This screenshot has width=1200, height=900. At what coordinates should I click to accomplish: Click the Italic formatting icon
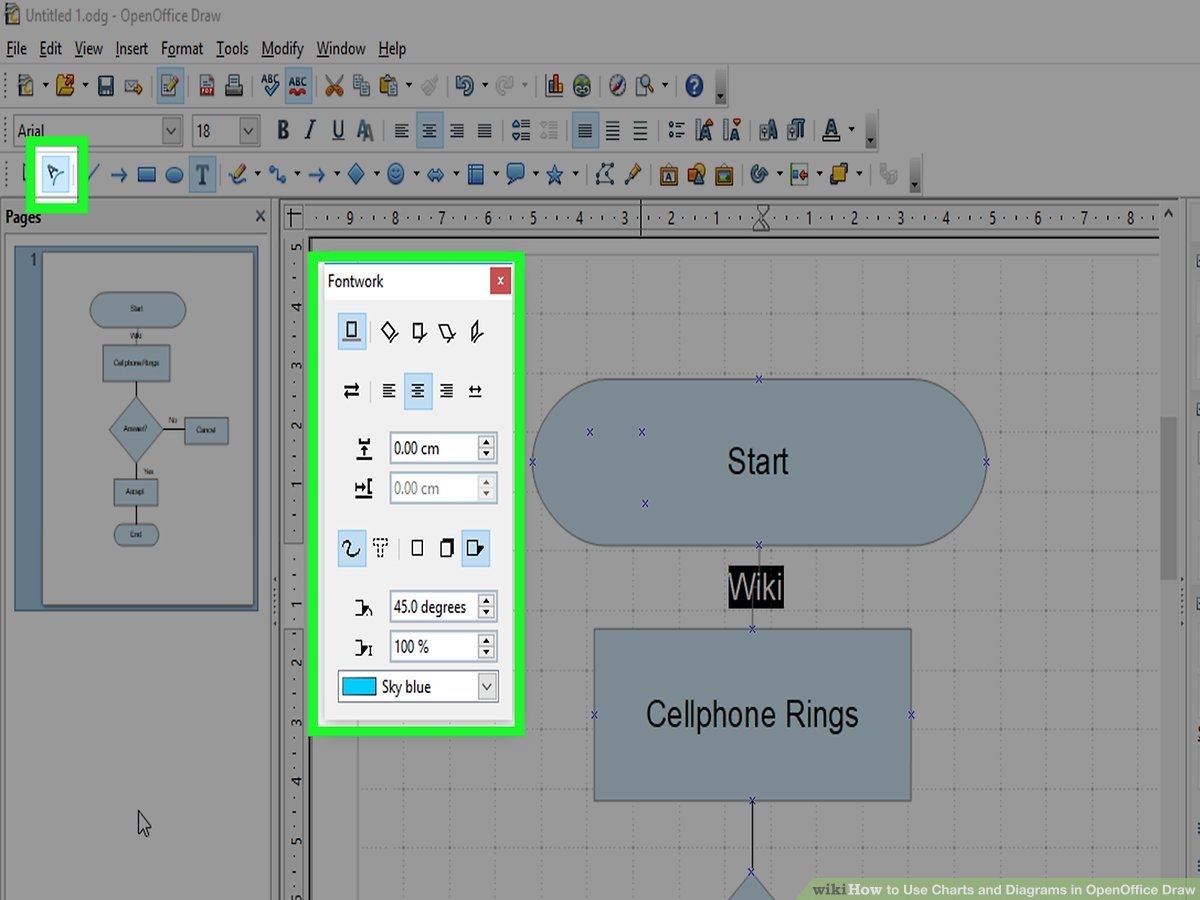(x=310, y=131)
